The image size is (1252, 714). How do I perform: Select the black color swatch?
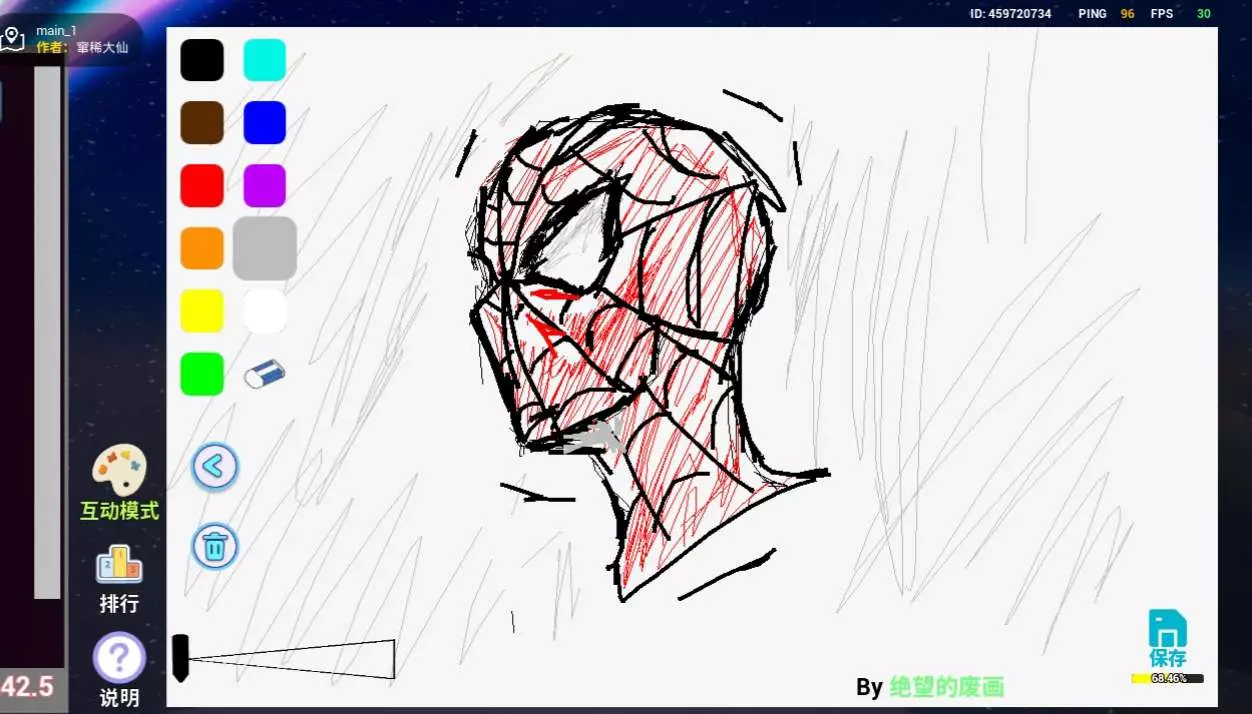[202, 60]
